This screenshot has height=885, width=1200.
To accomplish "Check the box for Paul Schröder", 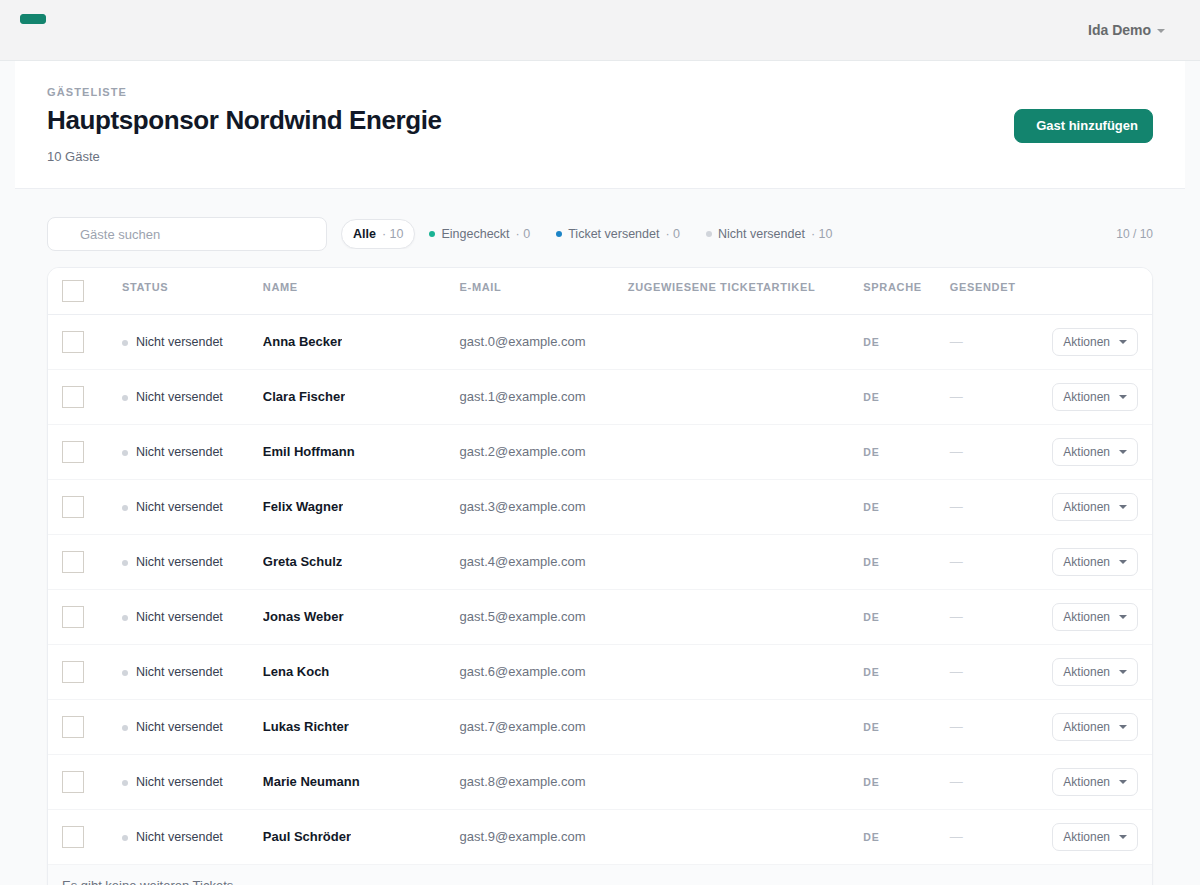I will pyautogui.click(x=73, y=837).
